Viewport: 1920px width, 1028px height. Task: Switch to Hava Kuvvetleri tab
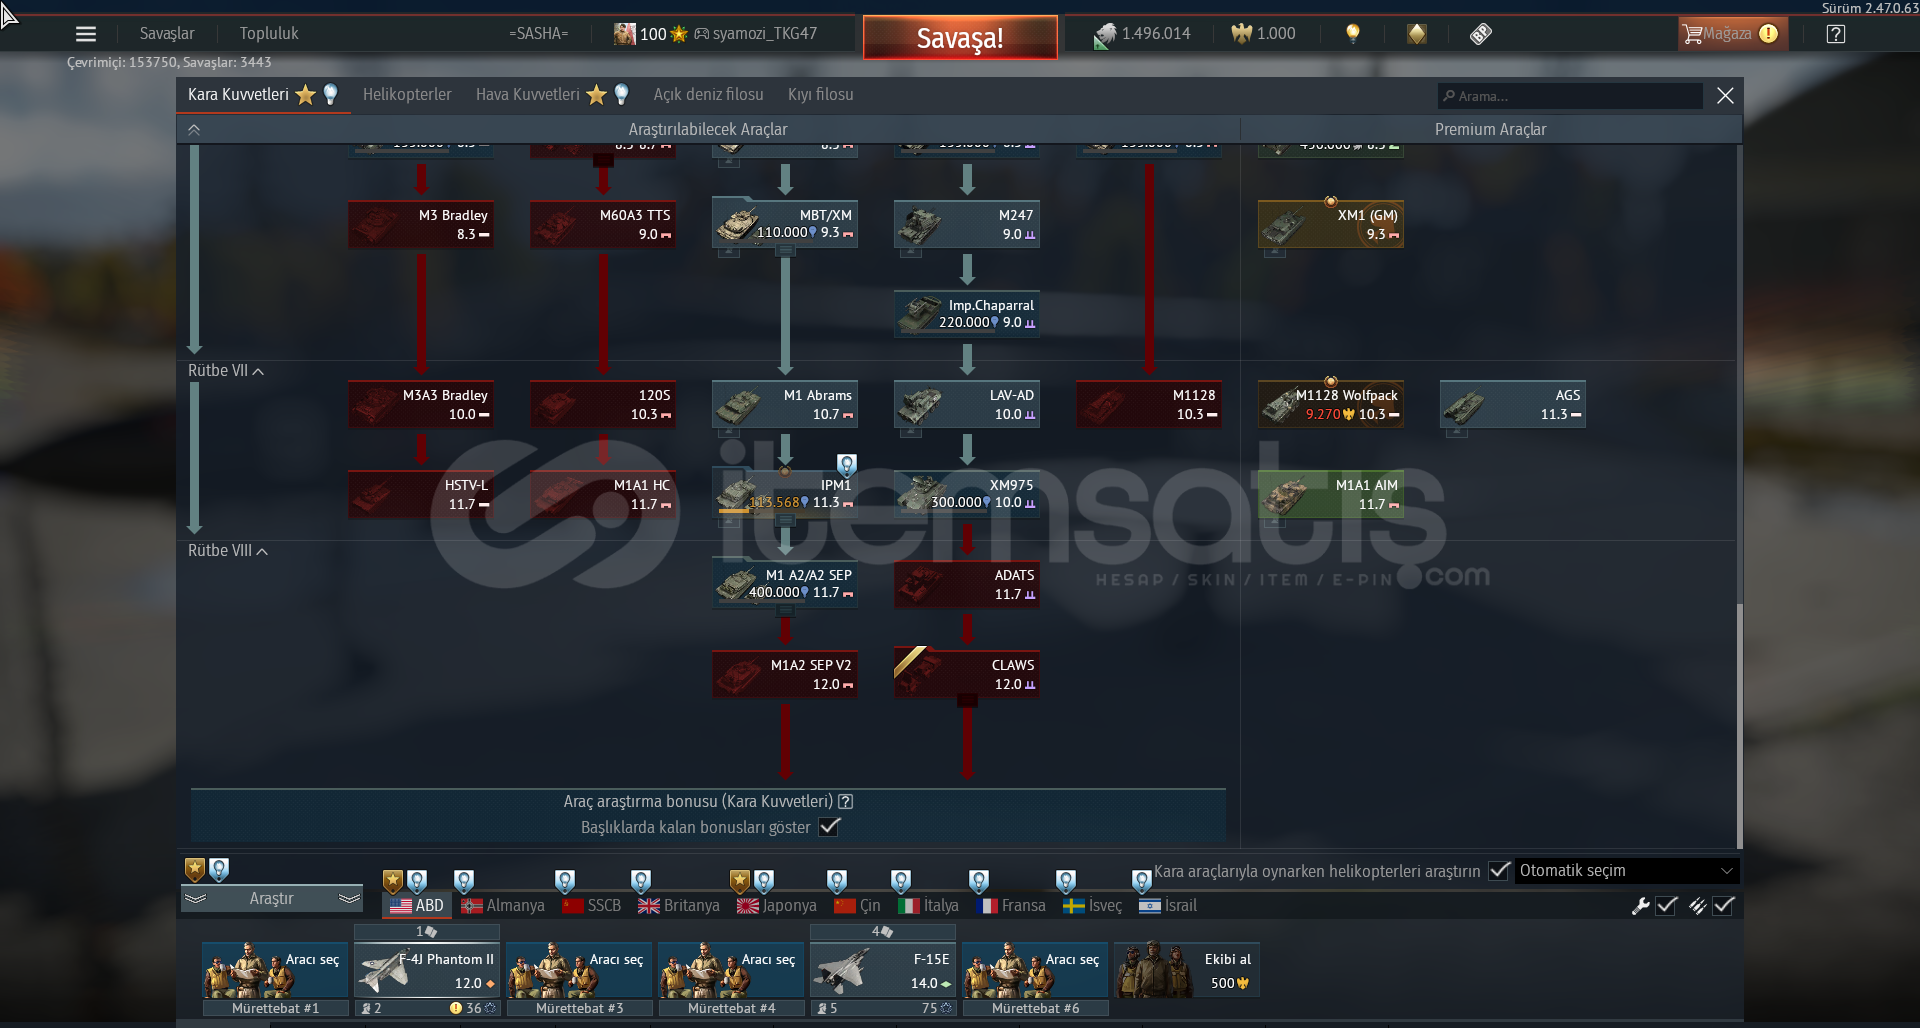point(551,95)
